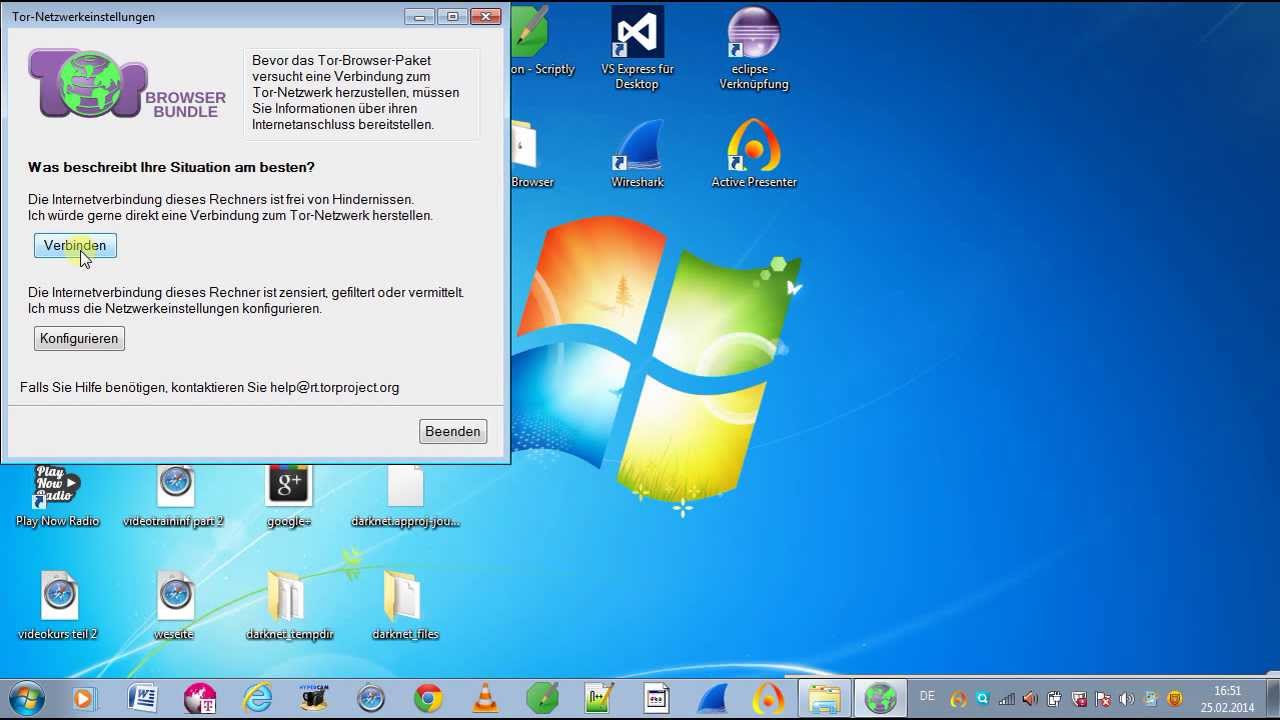The width and height of the screenshot is (1280, 720).
Task: Open VS Express für Desktop shortcut
Action: click(x=637, y=48)
